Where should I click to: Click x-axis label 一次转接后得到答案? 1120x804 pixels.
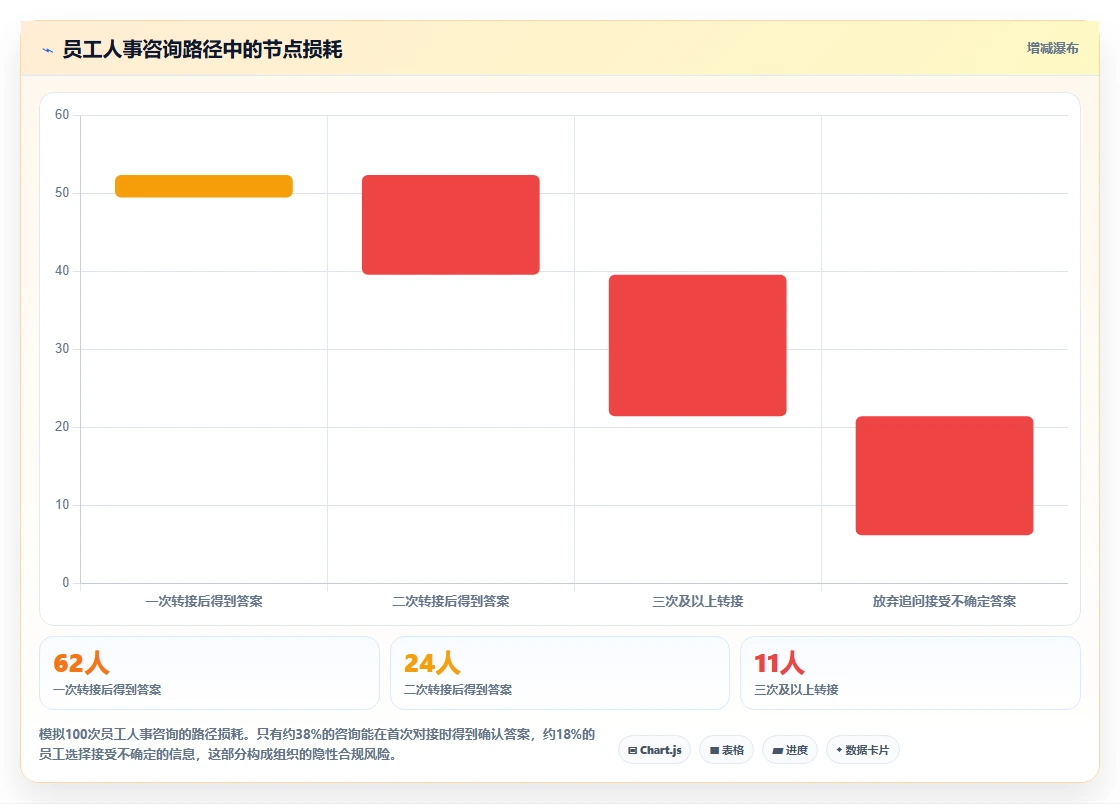point(204,601)
